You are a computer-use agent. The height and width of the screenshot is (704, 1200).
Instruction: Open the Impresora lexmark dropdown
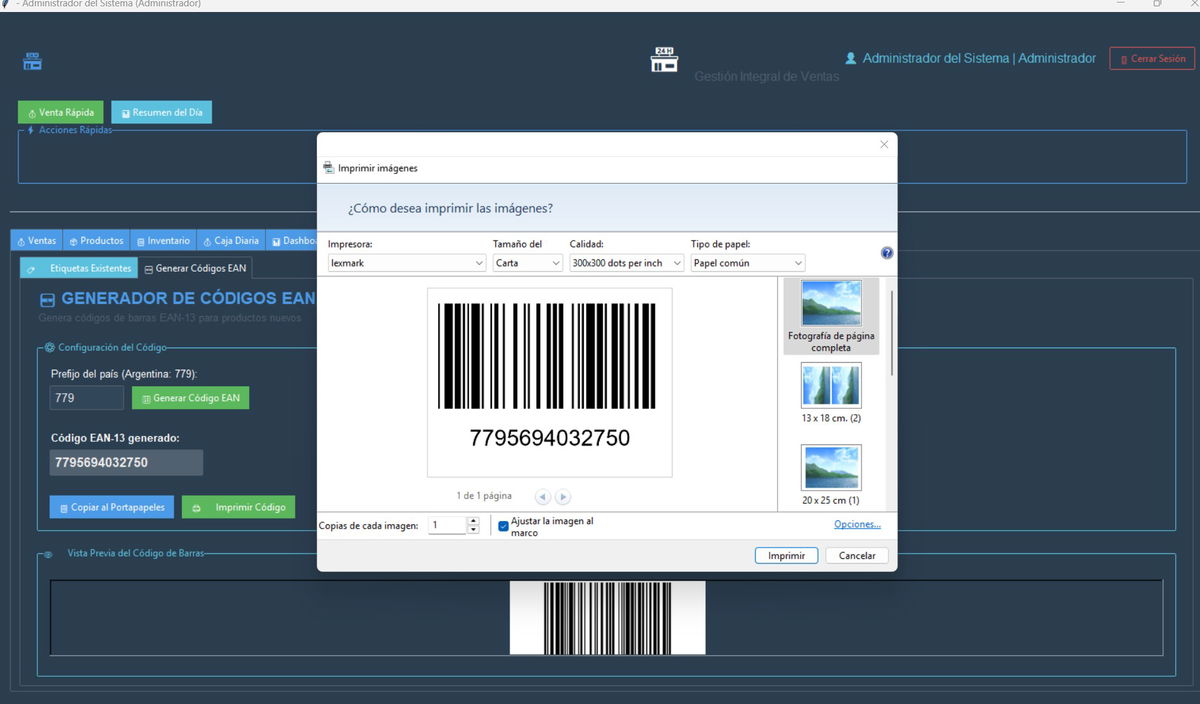point(407,263)
